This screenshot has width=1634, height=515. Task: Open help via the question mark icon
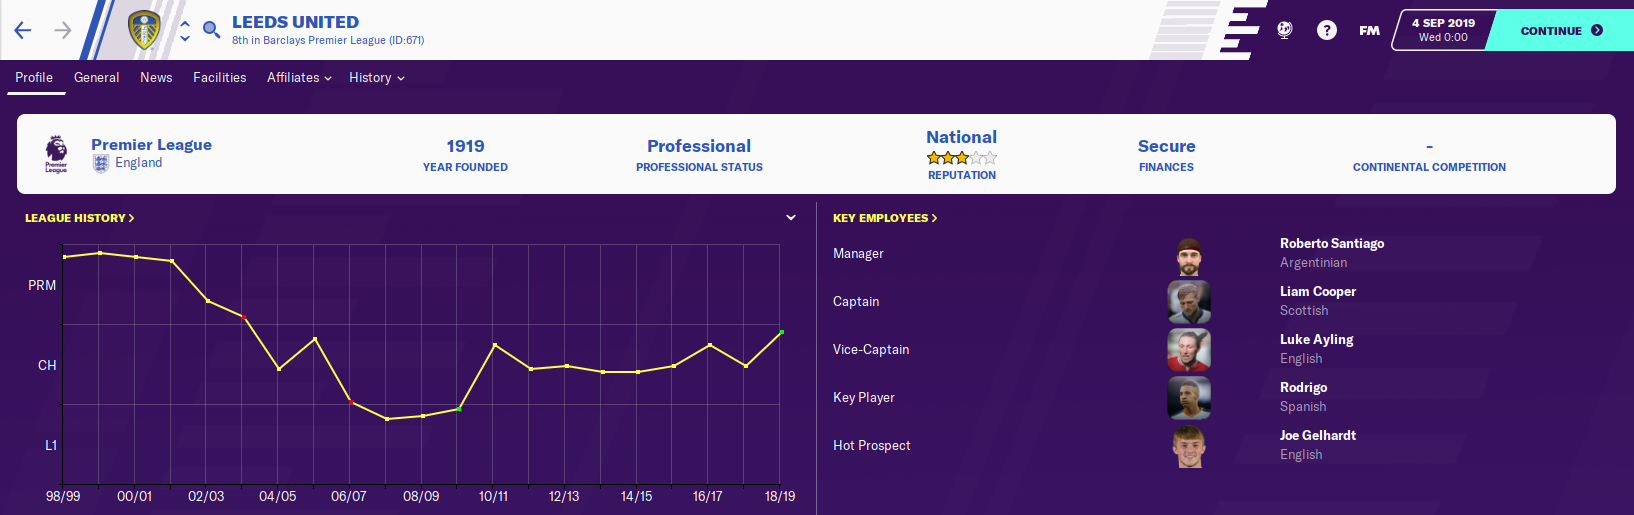(x=1326, y=30)
